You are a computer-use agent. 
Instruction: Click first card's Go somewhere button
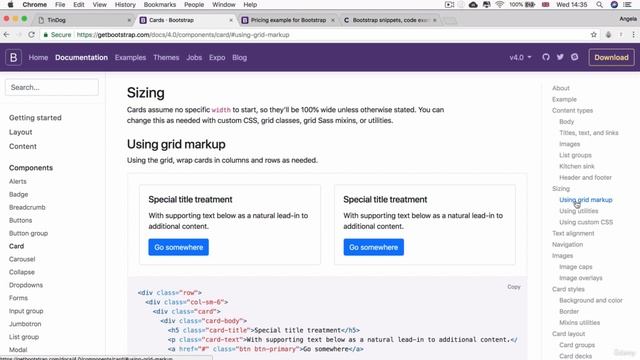(x=178, y=247)
